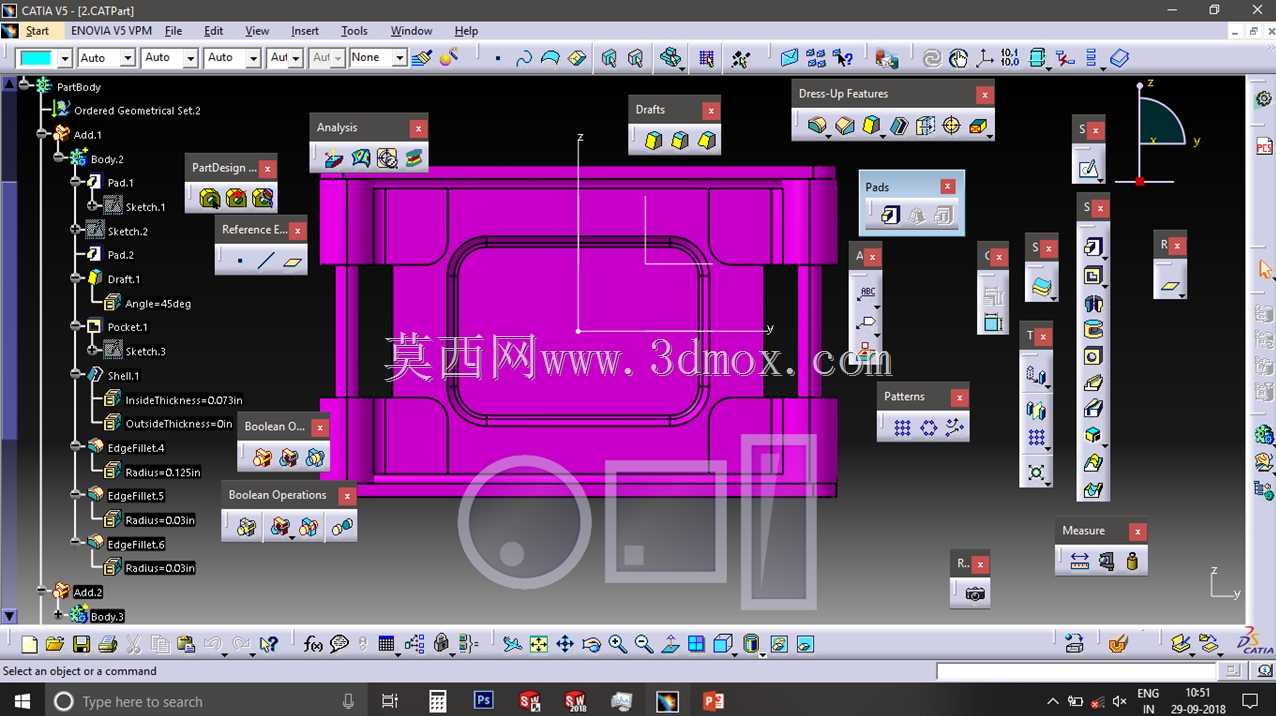Click the Assemble icon in Boolean Operations toolbar
1276x716 pixels.
246,526
